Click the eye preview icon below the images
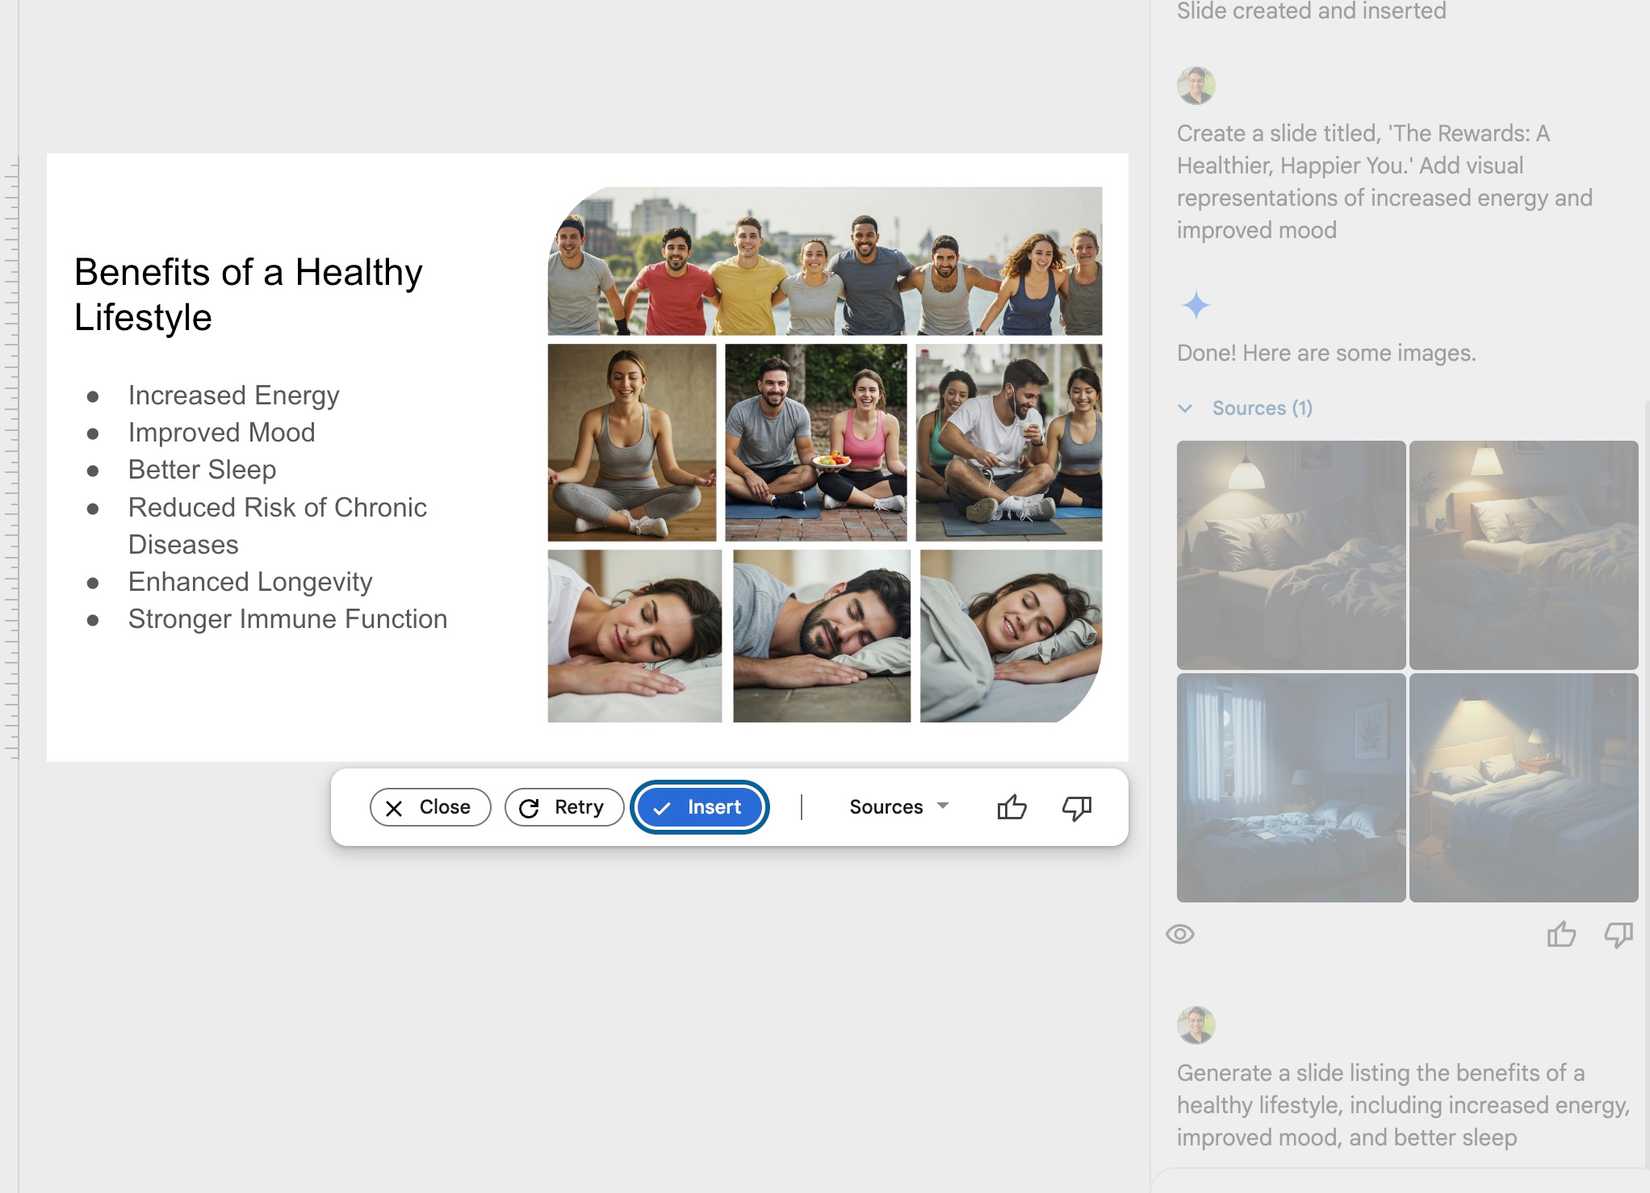The image size is (1650, 1193). [x=1180, y=934]
